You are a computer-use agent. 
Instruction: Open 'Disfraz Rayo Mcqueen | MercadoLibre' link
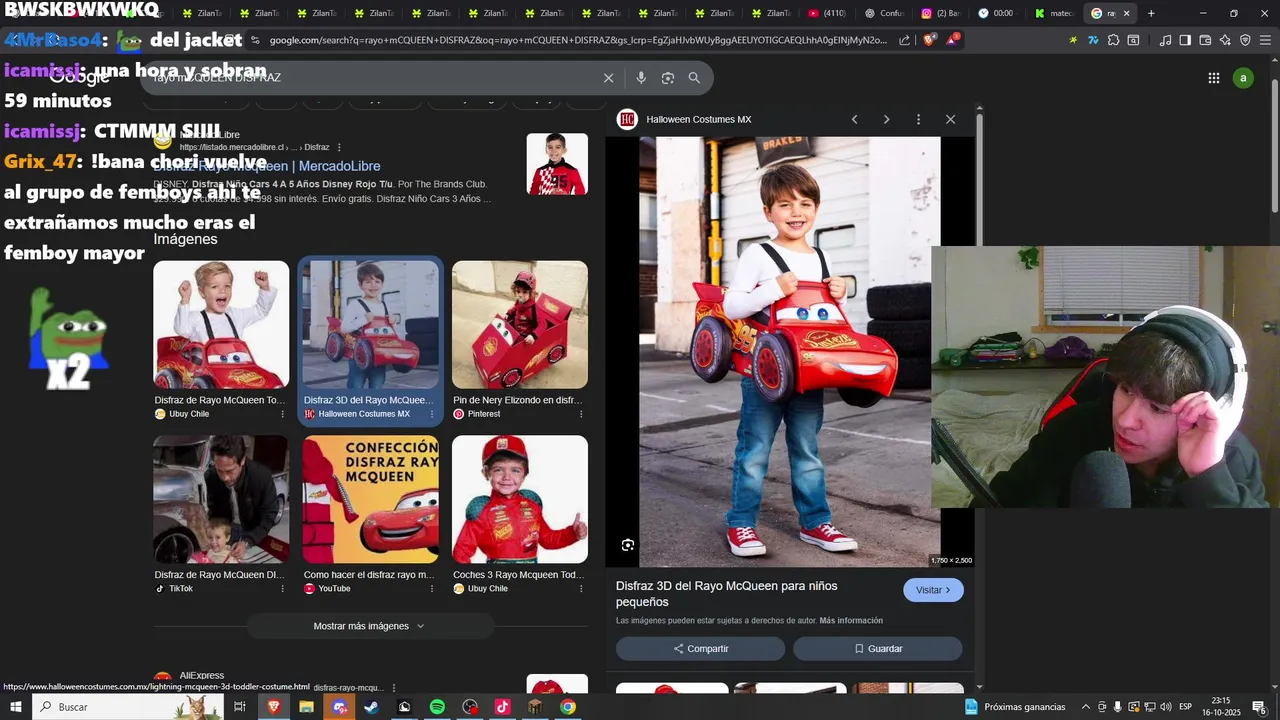click(x=267, y=166)
